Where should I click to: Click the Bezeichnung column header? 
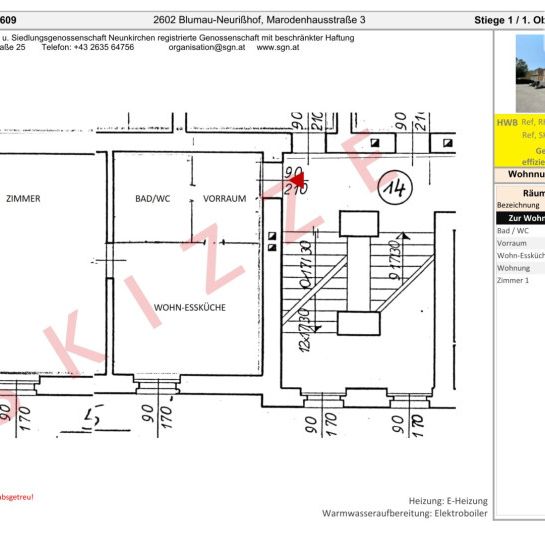pyautogui.click(x=518, y=205)
